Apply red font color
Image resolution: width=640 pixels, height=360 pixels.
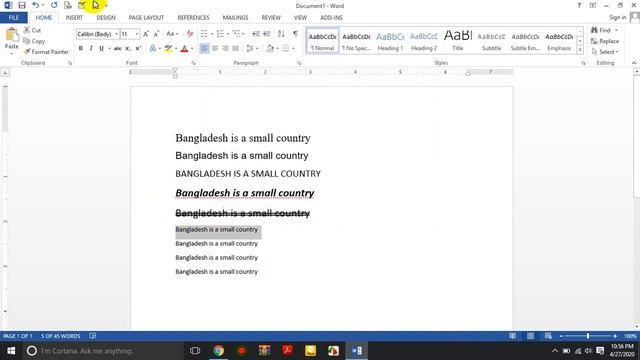(x=184, y=49)
